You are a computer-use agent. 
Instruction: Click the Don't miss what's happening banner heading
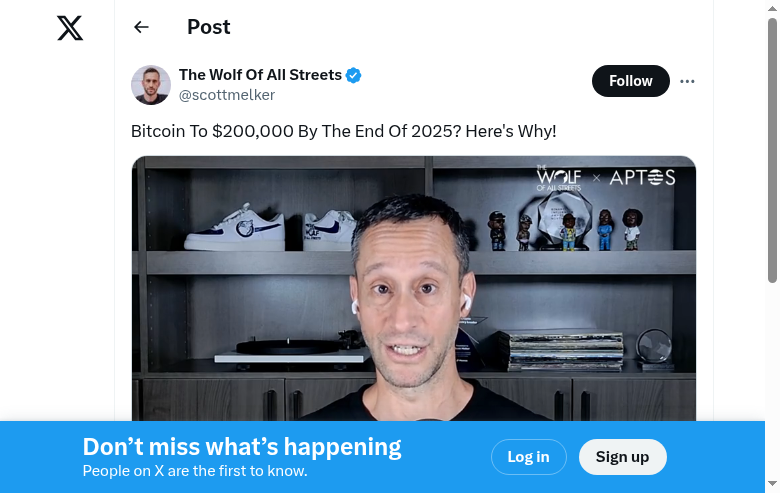[242, 447]
